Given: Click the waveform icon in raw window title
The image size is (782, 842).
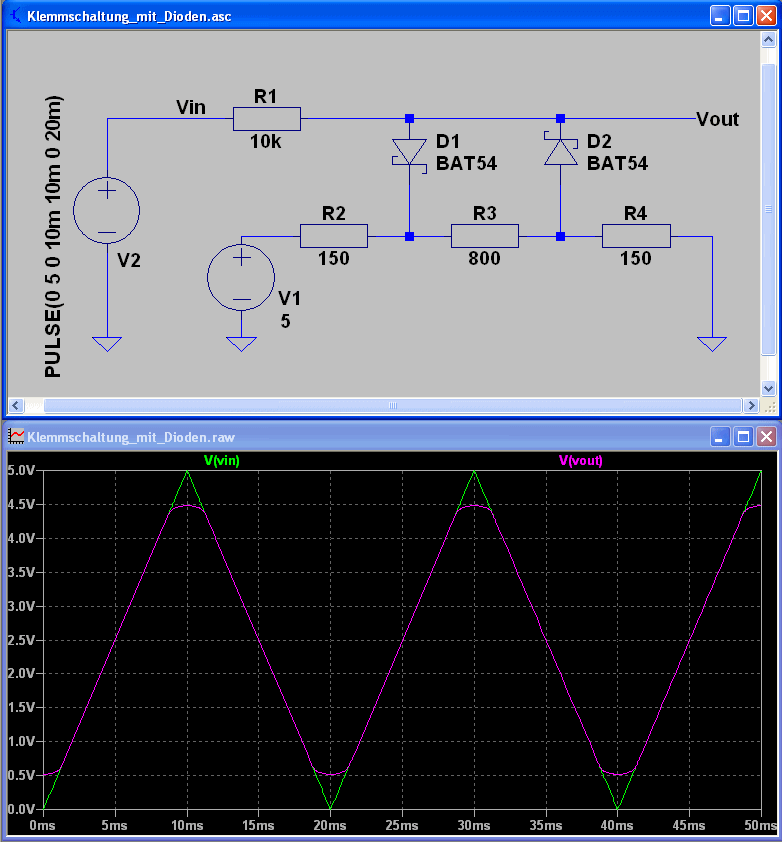Looking at the screenshot, I should coord(16,436).
